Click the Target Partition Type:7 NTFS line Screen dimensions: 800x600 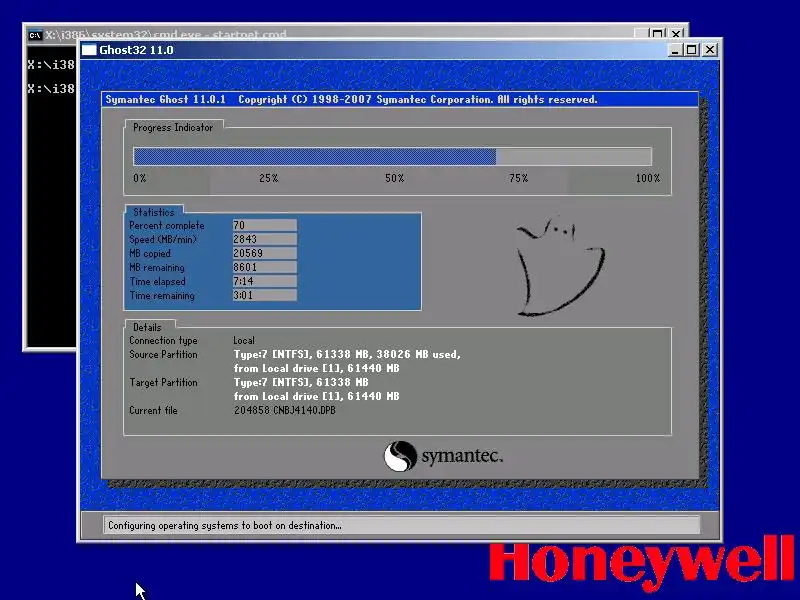[x=301, y=382]
